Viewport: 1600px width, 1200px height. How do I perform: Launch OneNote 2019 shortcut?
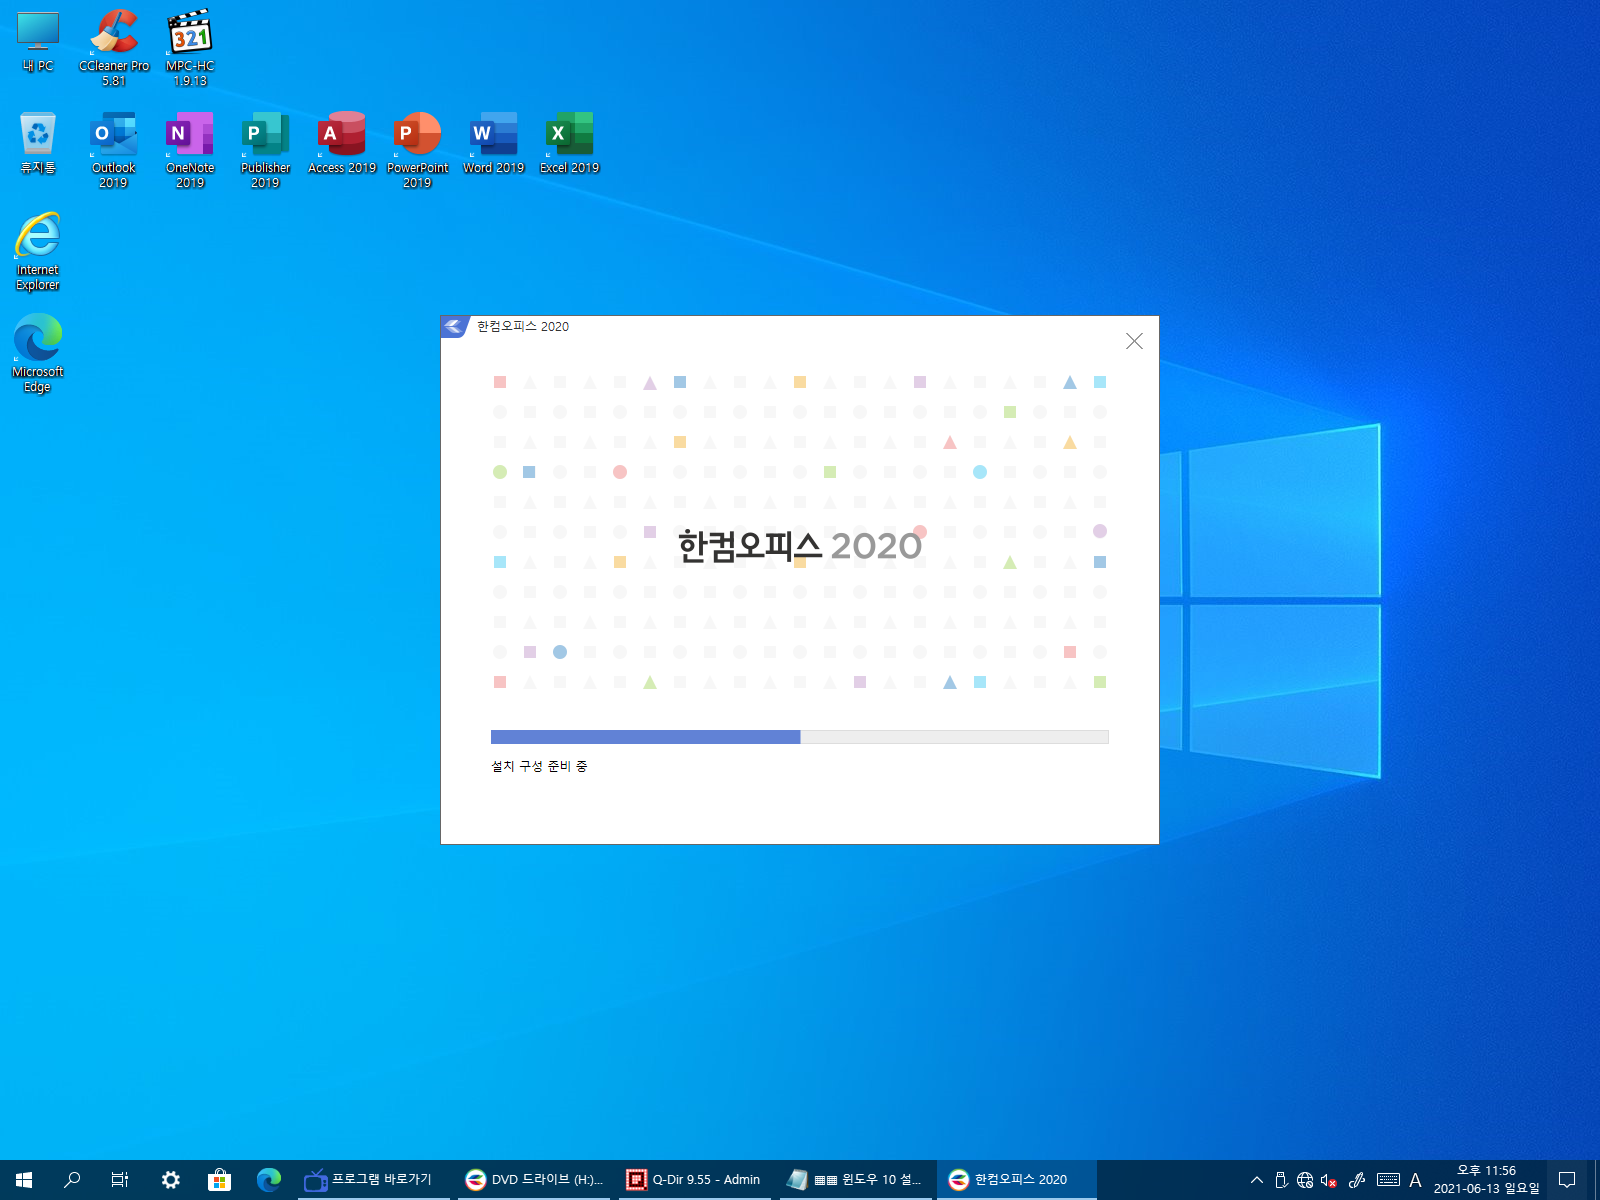click(x=190, y=150)
